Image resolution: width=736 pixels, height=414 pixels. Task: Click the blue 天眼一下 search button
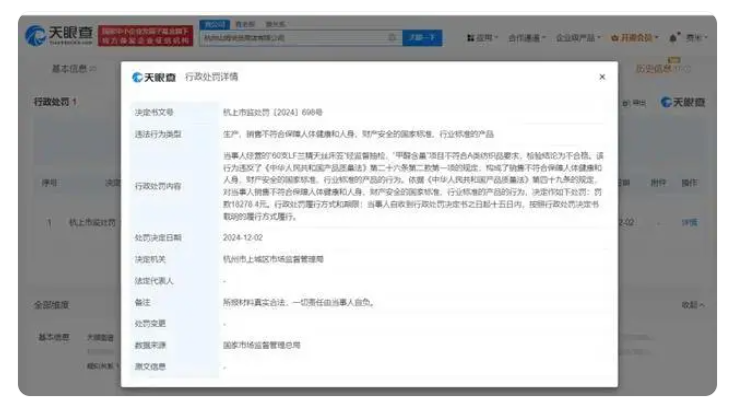tap(422, 38)
